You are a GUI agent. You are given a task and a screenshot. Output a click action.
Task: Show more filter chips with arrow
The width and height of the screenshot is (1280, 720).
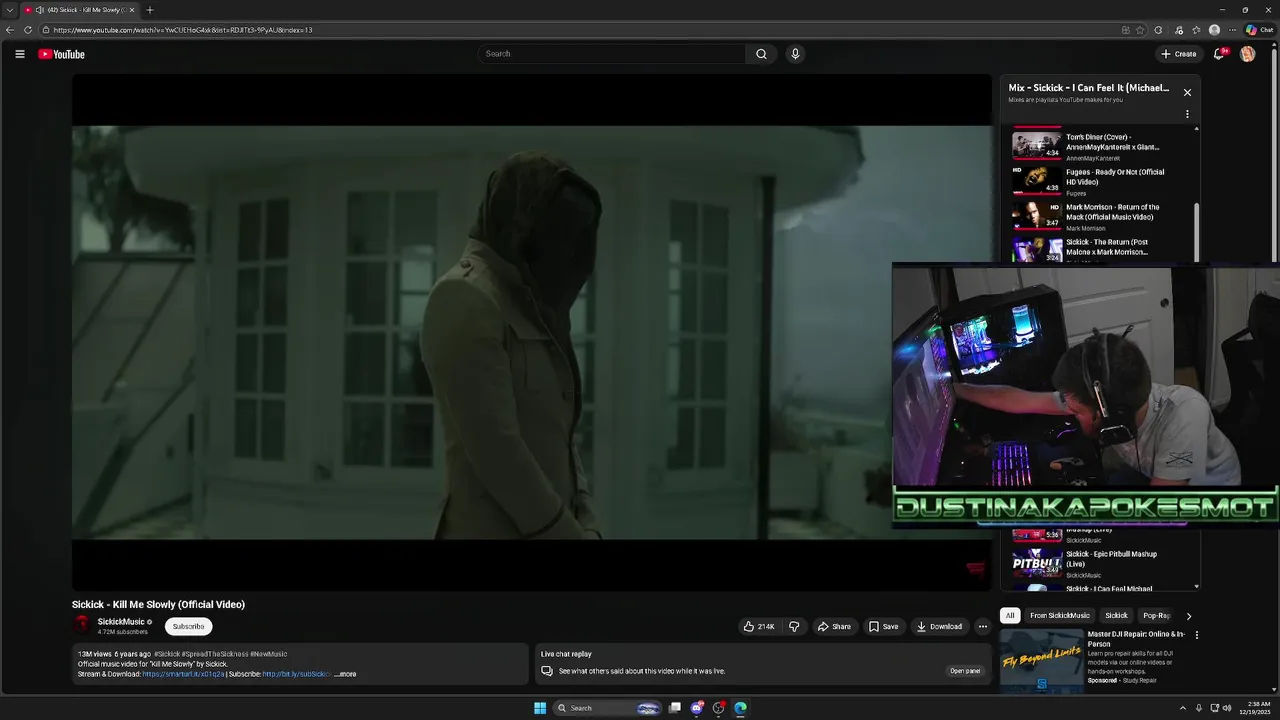coord(1188,616)
